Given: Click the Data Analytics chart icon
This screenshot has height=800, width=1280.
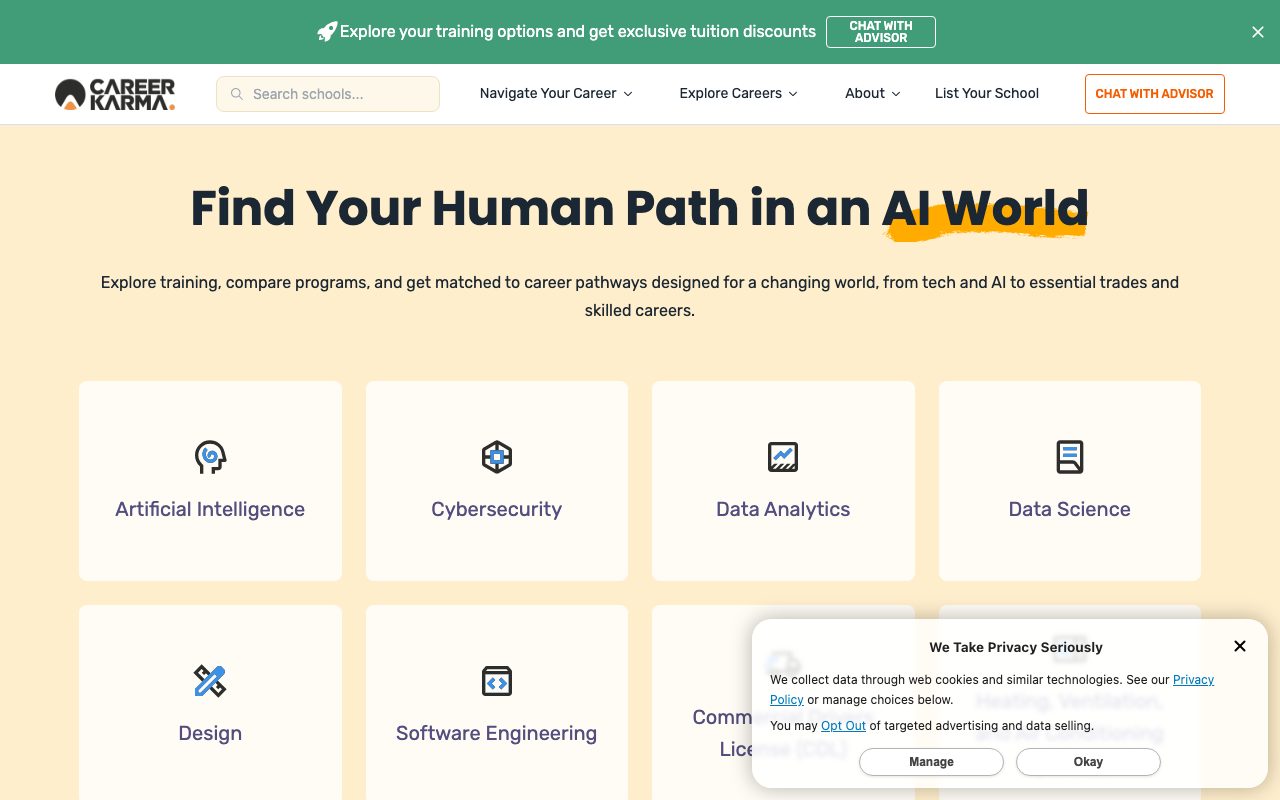Looking at the screenshot, I should 783,457.
